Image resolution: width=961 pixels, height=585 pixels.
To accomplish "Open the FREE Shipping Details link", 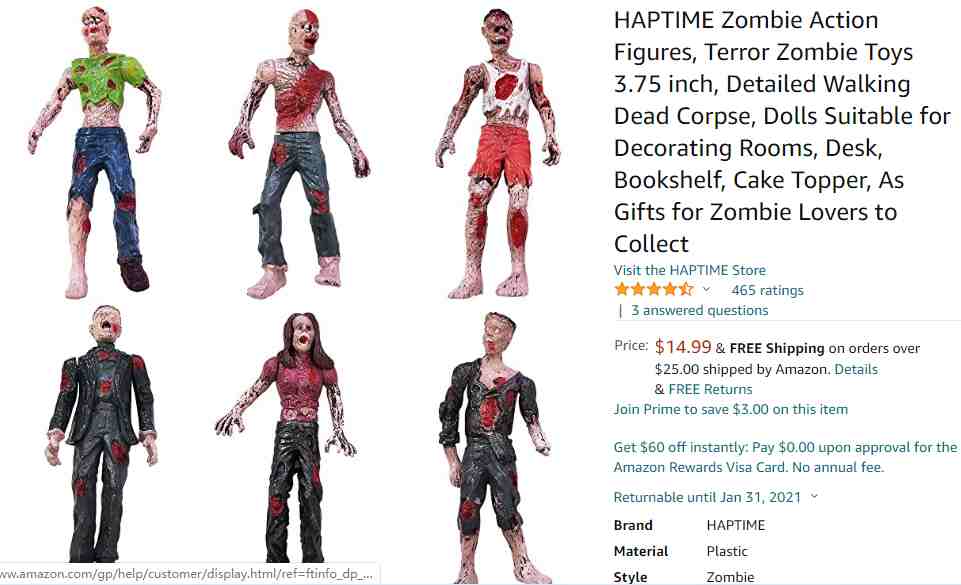I will pos(856,369).
